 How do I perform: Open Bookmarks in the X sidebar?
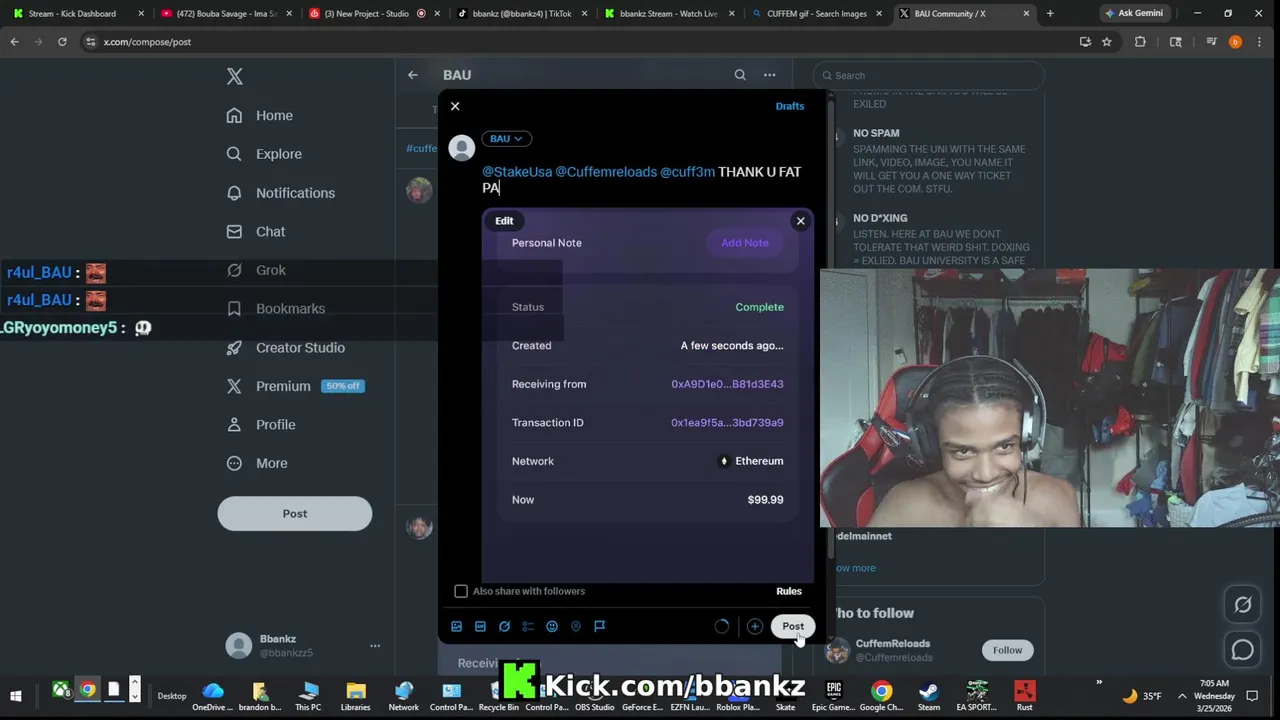275,309
